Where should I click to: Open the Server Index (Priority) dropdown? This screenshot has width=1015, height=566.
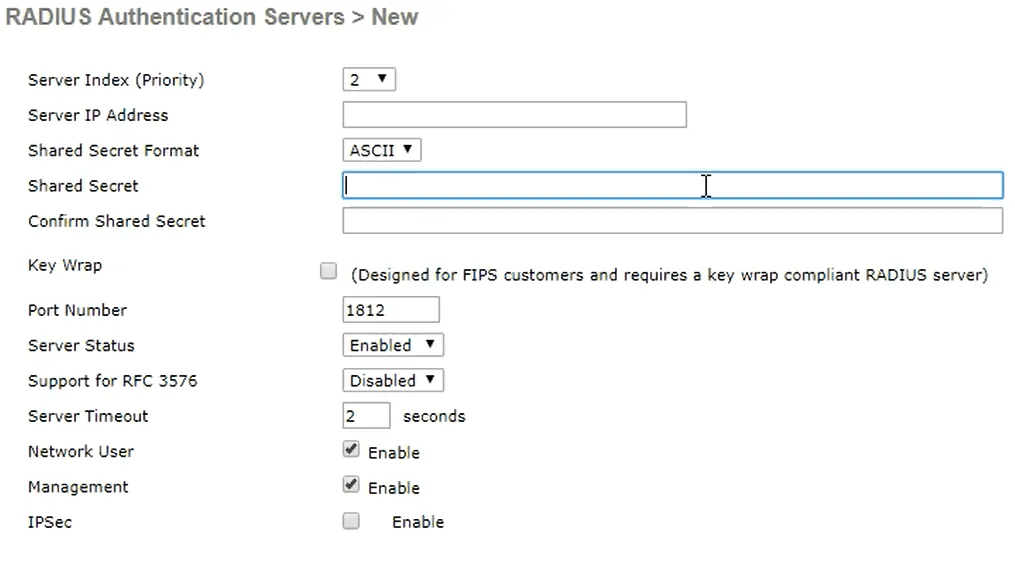[369, 80]
